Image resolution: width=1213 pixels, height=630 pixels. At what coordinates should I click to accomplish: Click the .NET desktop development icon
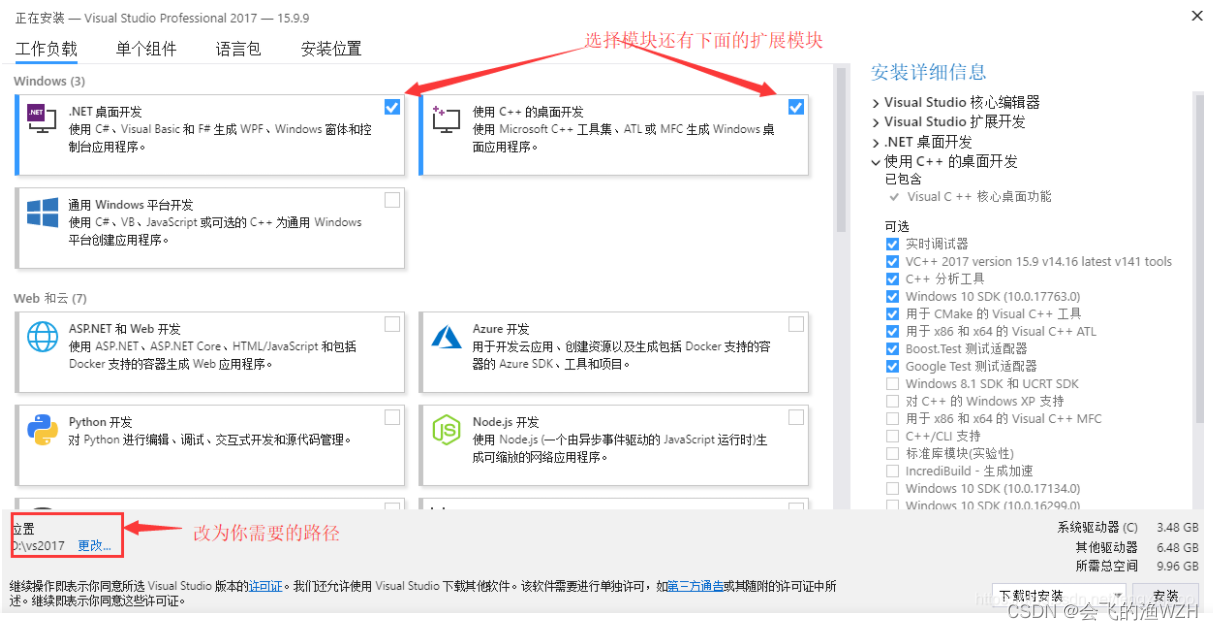(x=42, y=120)
